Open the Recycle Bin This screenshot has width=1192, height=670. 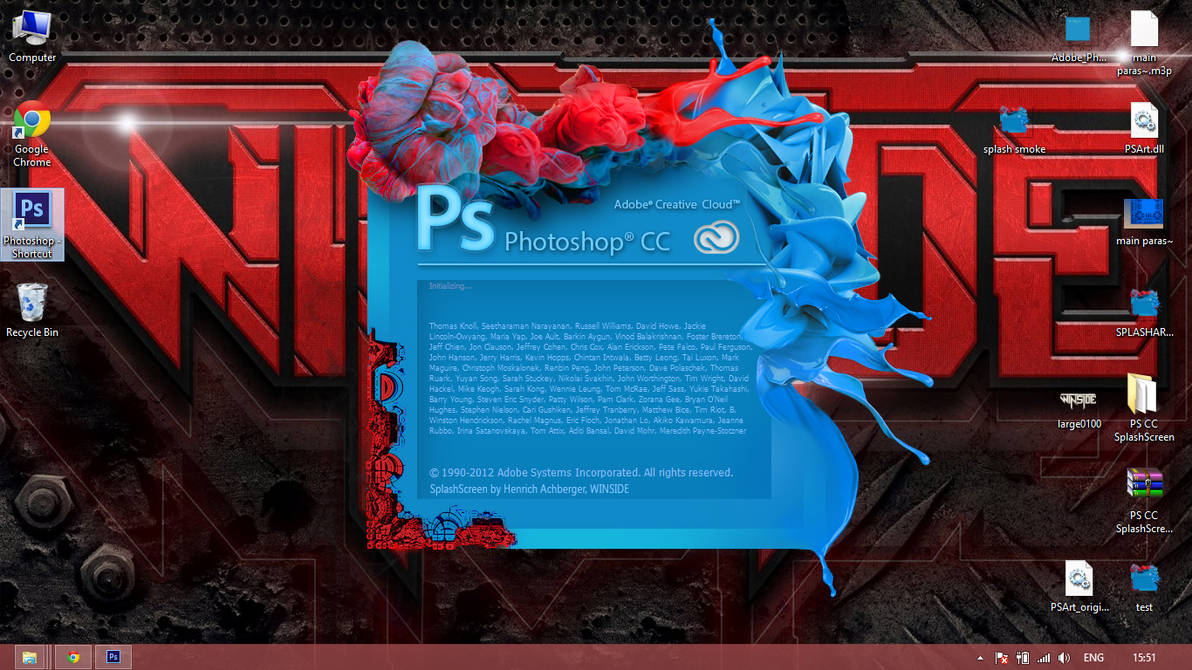click(31, 300)
